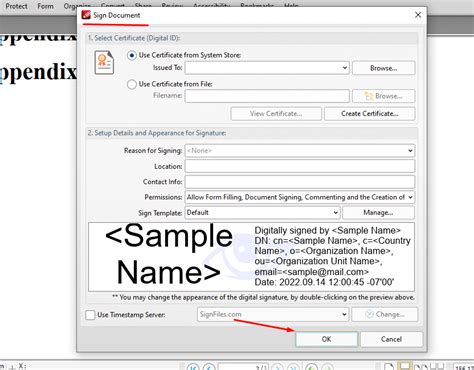Click the 'Digitally signed by <Sample Name>' text
This screenshot has height=370, width=474.
click(327, 231)
